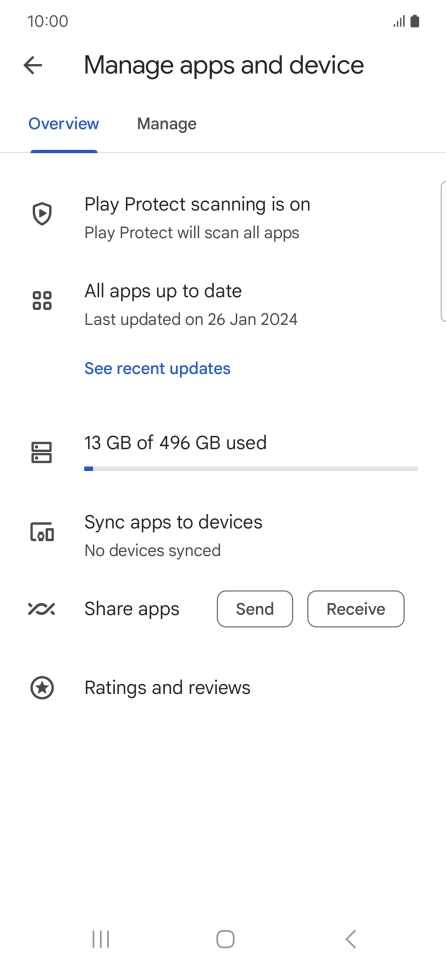Image resolution: width=446 pixels, height=966 pixels.
Task: Click the storage usage progress bar
Action: click(x=251, y=469)
